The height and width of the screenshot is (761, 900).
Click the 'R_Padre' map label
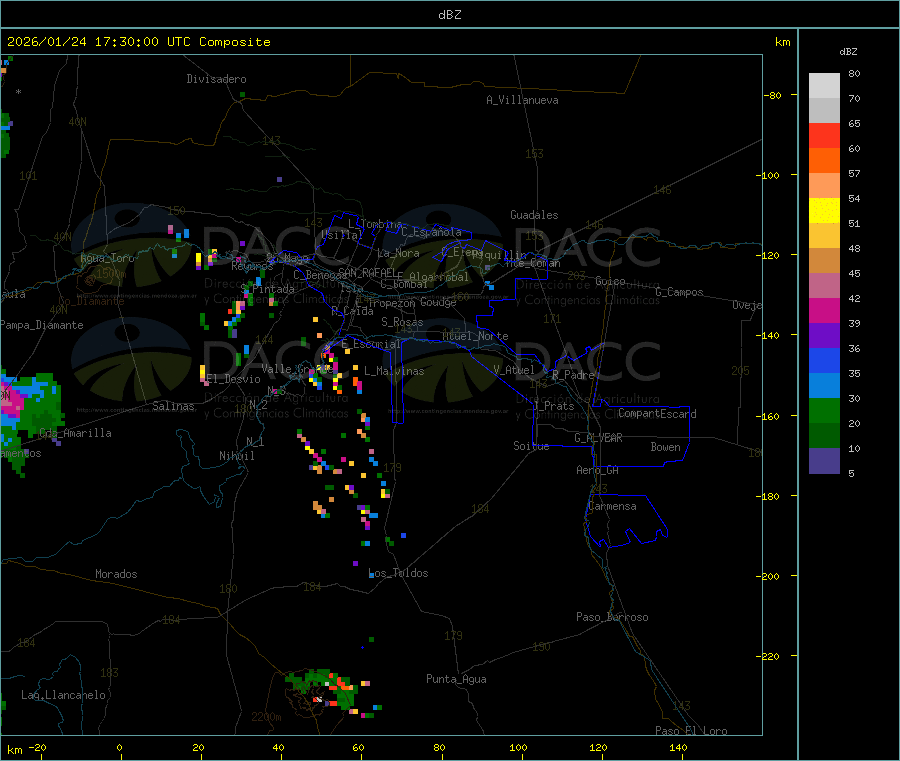(x=573, y=375)
